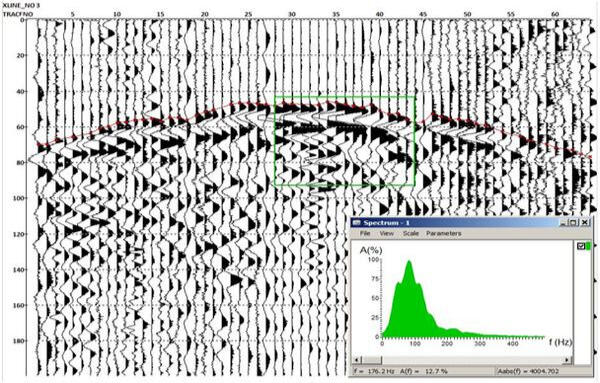Click inside the green selection rectangle
The height and width of the screenshot is (383, 600).
pyautogui.click(x=344, y=141)
